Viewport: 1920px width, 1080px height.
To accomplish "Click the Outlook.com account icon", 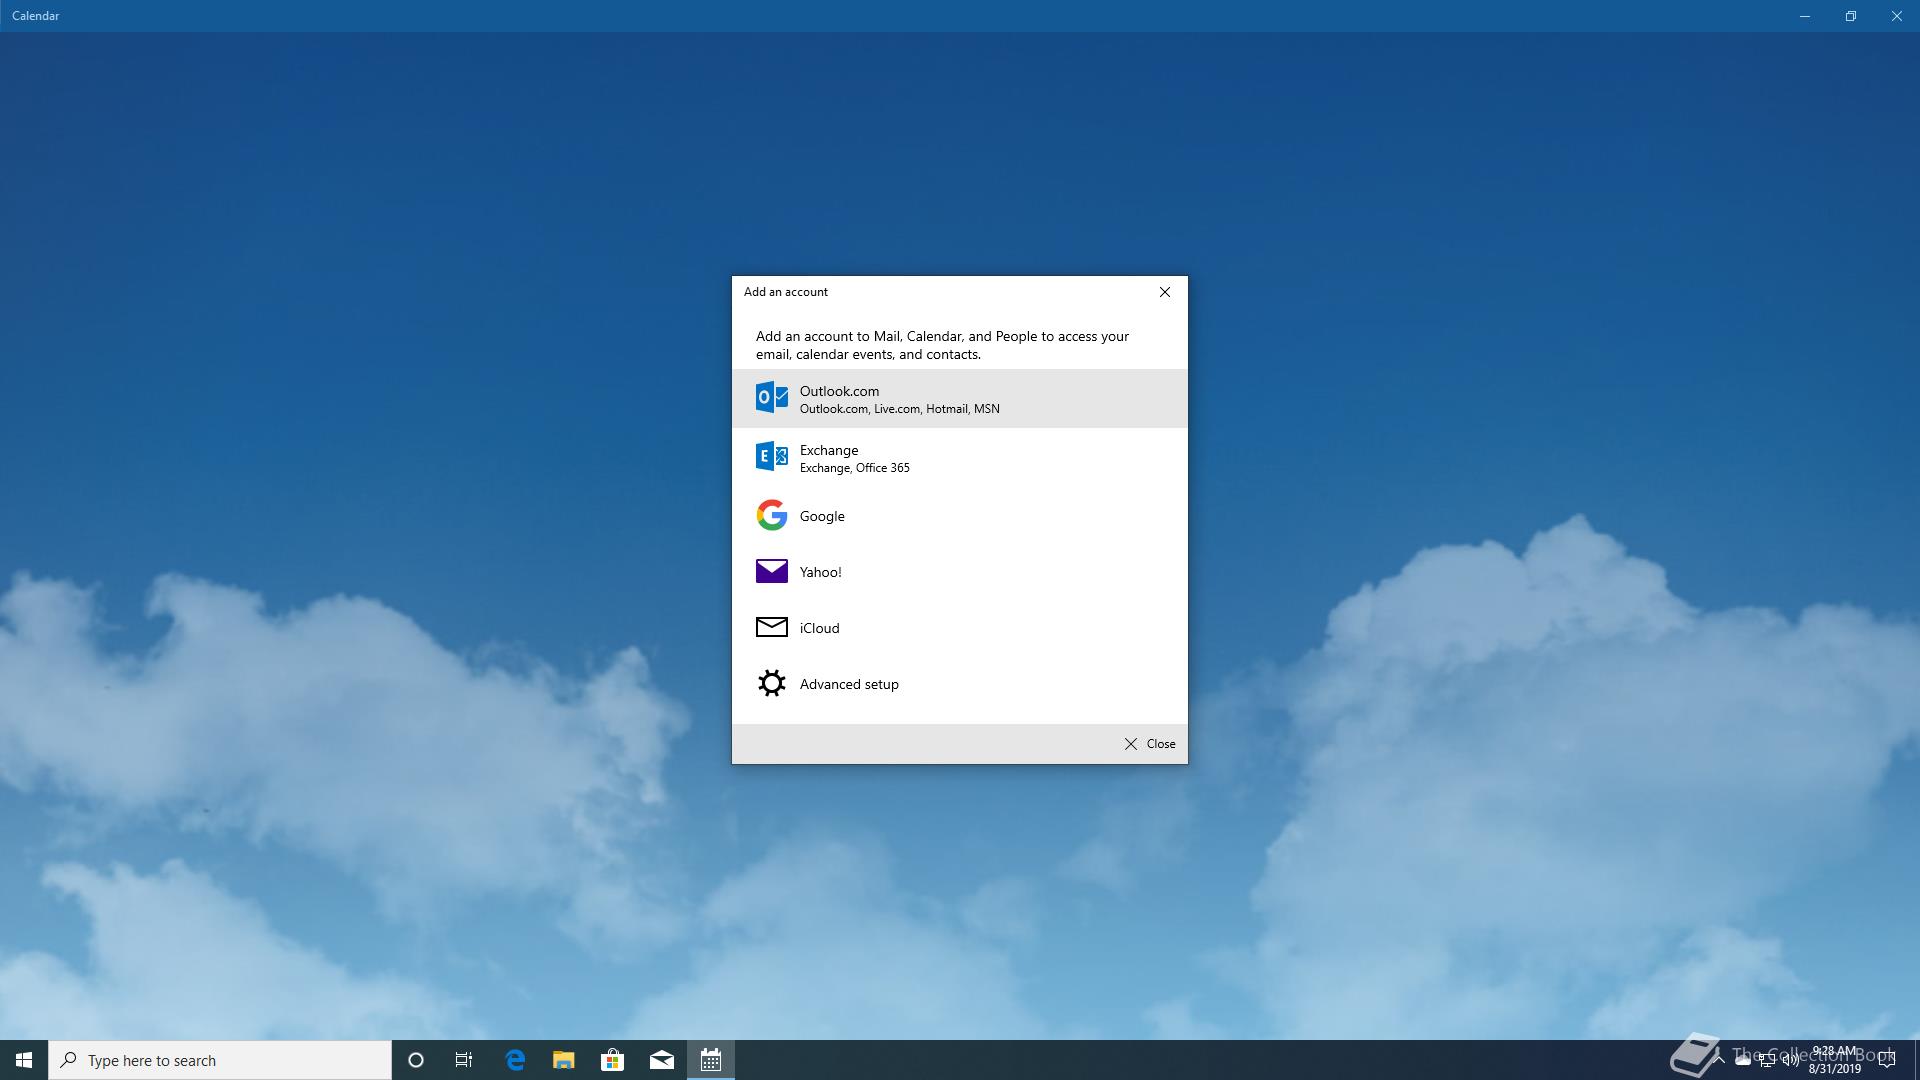I will click(771, 398).
